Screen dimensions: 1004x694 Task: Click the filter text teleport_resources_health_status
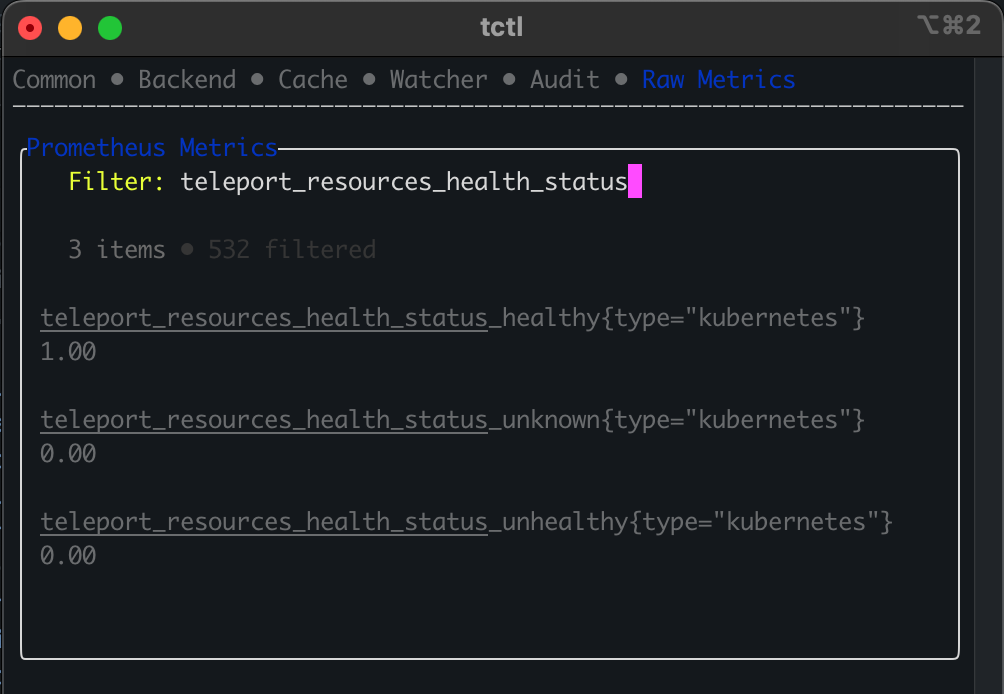[x=403, y=183]
